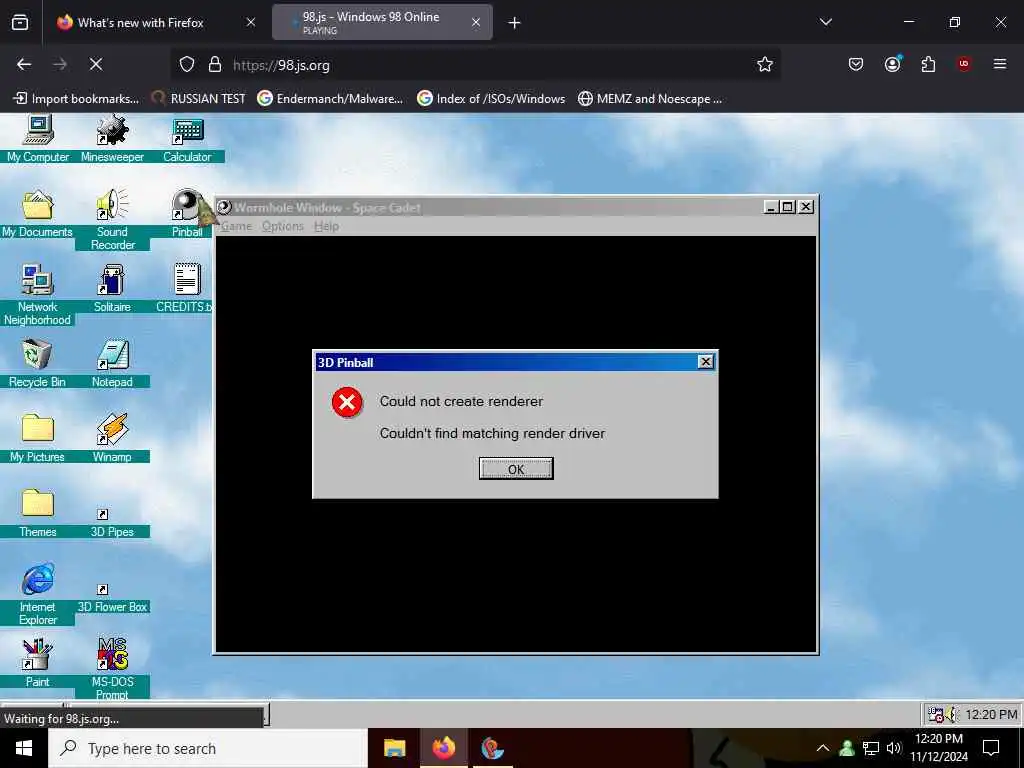Open the Index of /ISOs/Windows bookmark
Viewport: 1024px width, 768px height.
(491, 99)
